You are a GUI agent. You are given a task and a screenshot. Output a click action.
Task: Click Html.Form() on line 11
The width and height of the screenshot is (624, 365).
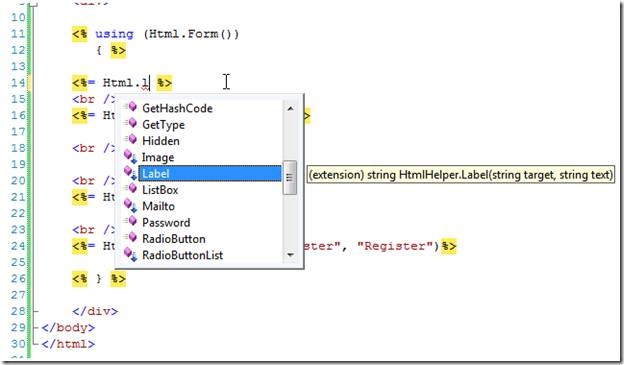[191, 34]
